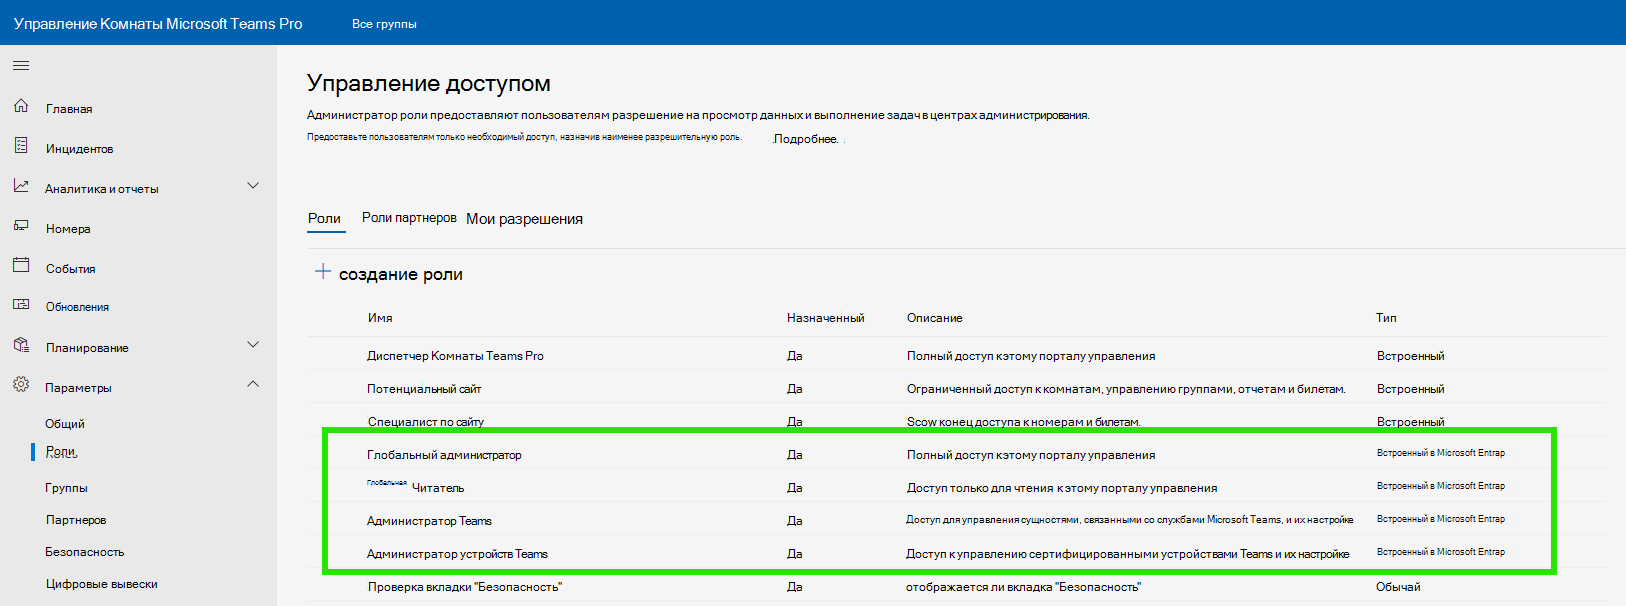Click the Аналитика и отчеты chart icon
The width and height of the screenshot is (1626, 606).
[x=21, y=186]
